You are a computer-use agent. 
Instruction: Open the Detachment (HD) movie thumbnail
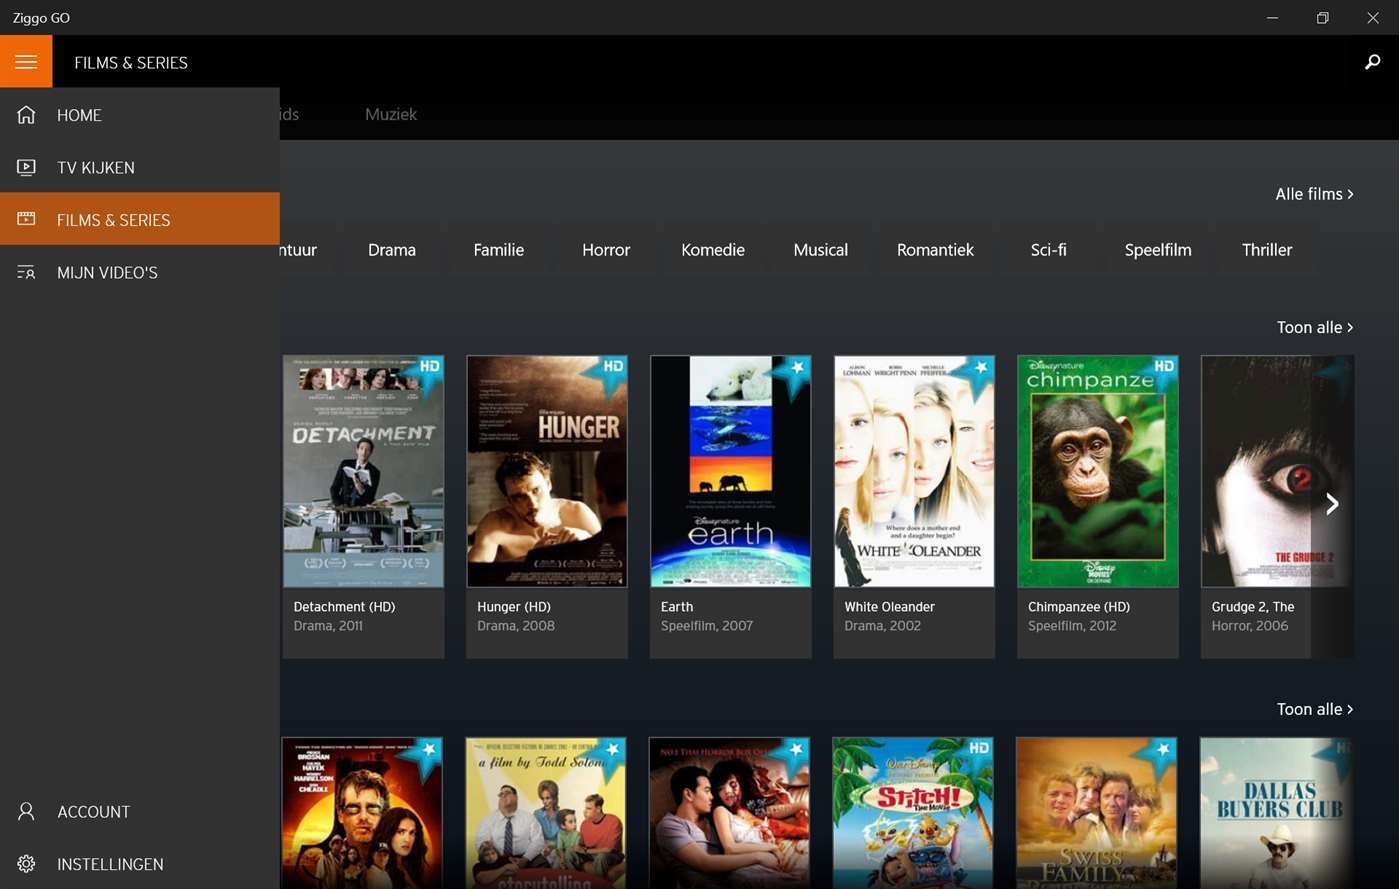[362, 471]
